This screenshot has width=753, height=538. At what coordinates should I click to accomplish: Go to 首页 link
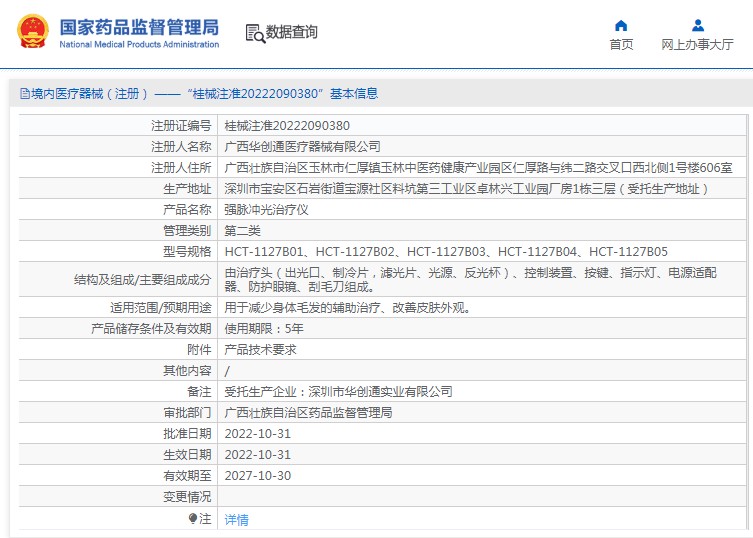pos(621,44)
